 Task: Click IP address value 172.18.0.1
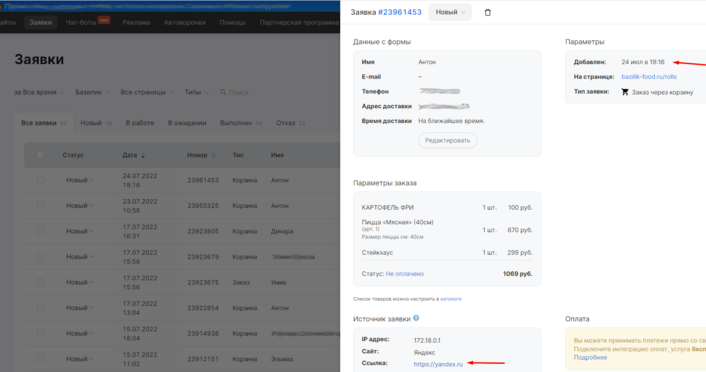pos(427,340)
